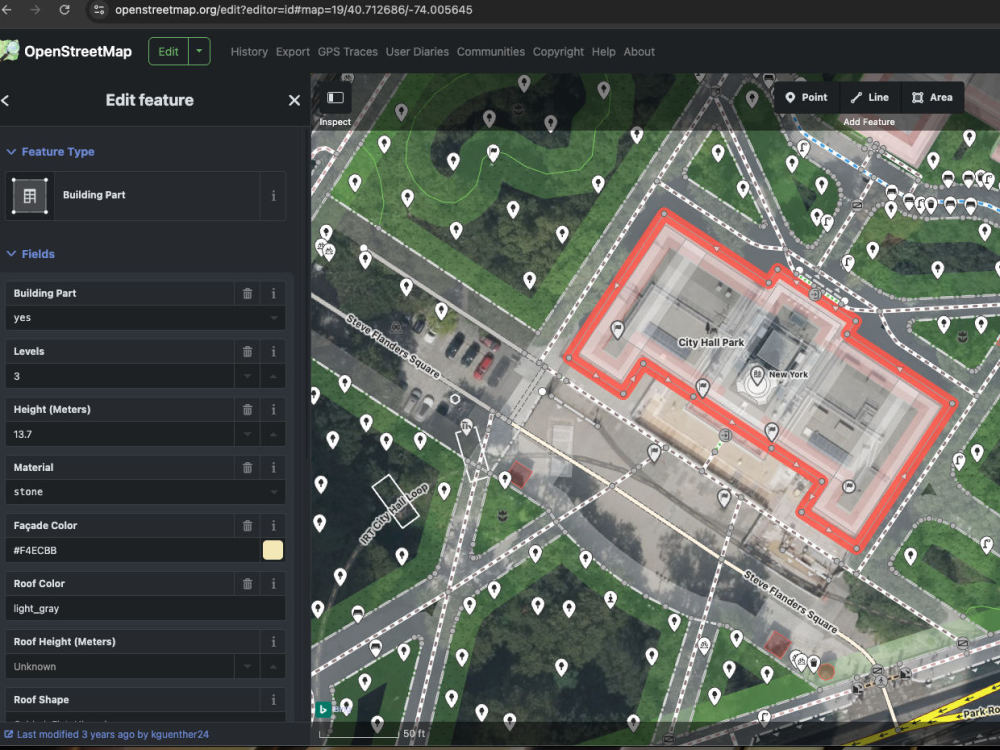Decrease the Height (Meters) value
The image size is (1000, 750).
point(247,434)
